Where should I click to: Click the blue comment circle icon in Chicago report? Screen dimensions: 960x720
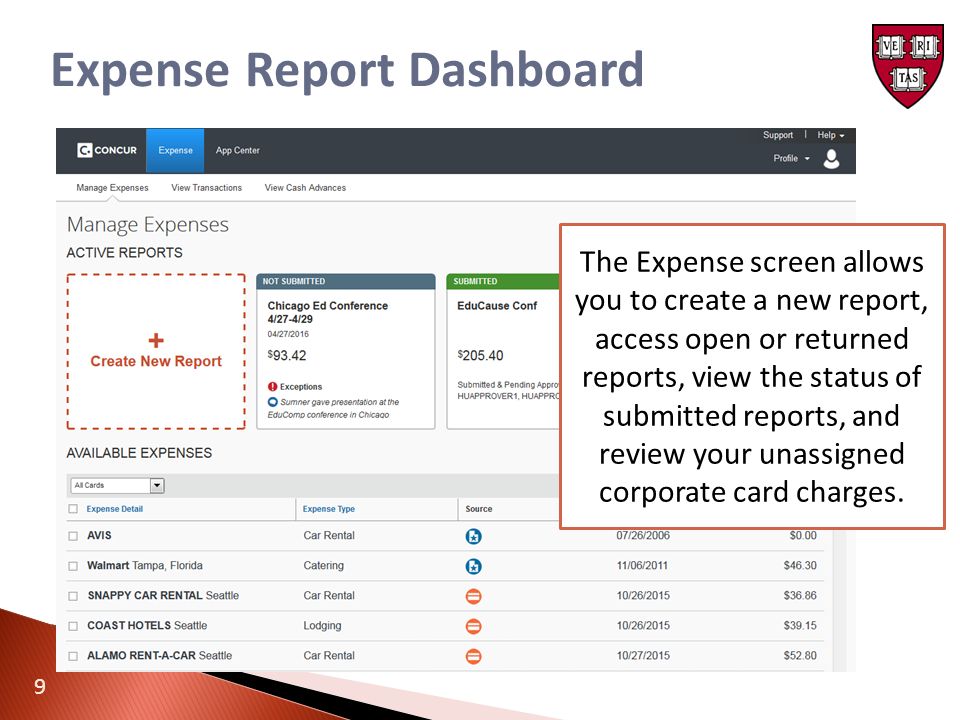273,402
